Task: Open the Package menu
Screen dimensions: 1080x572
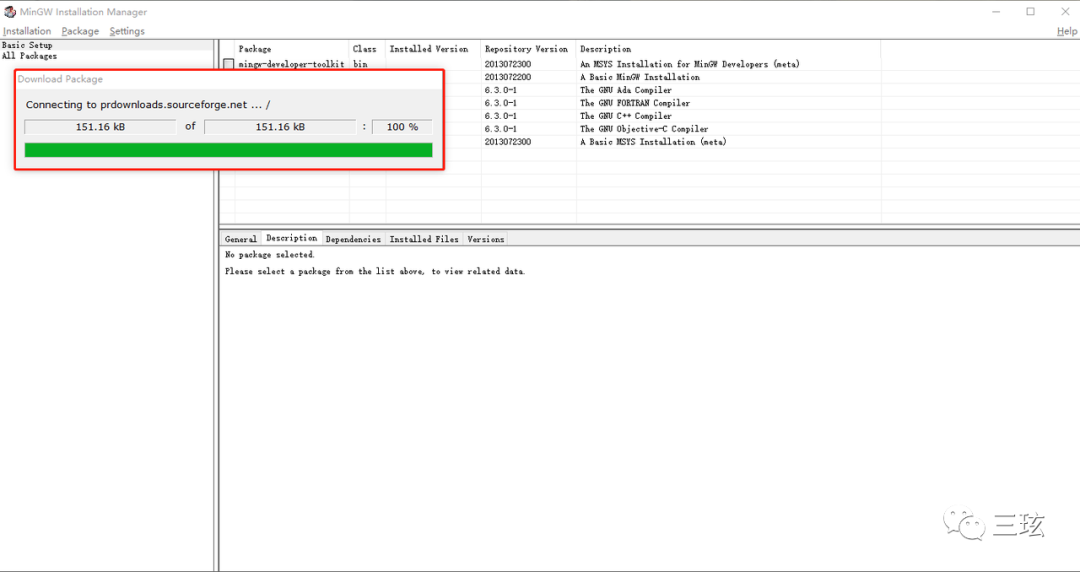Action: (x=80, y=31)
